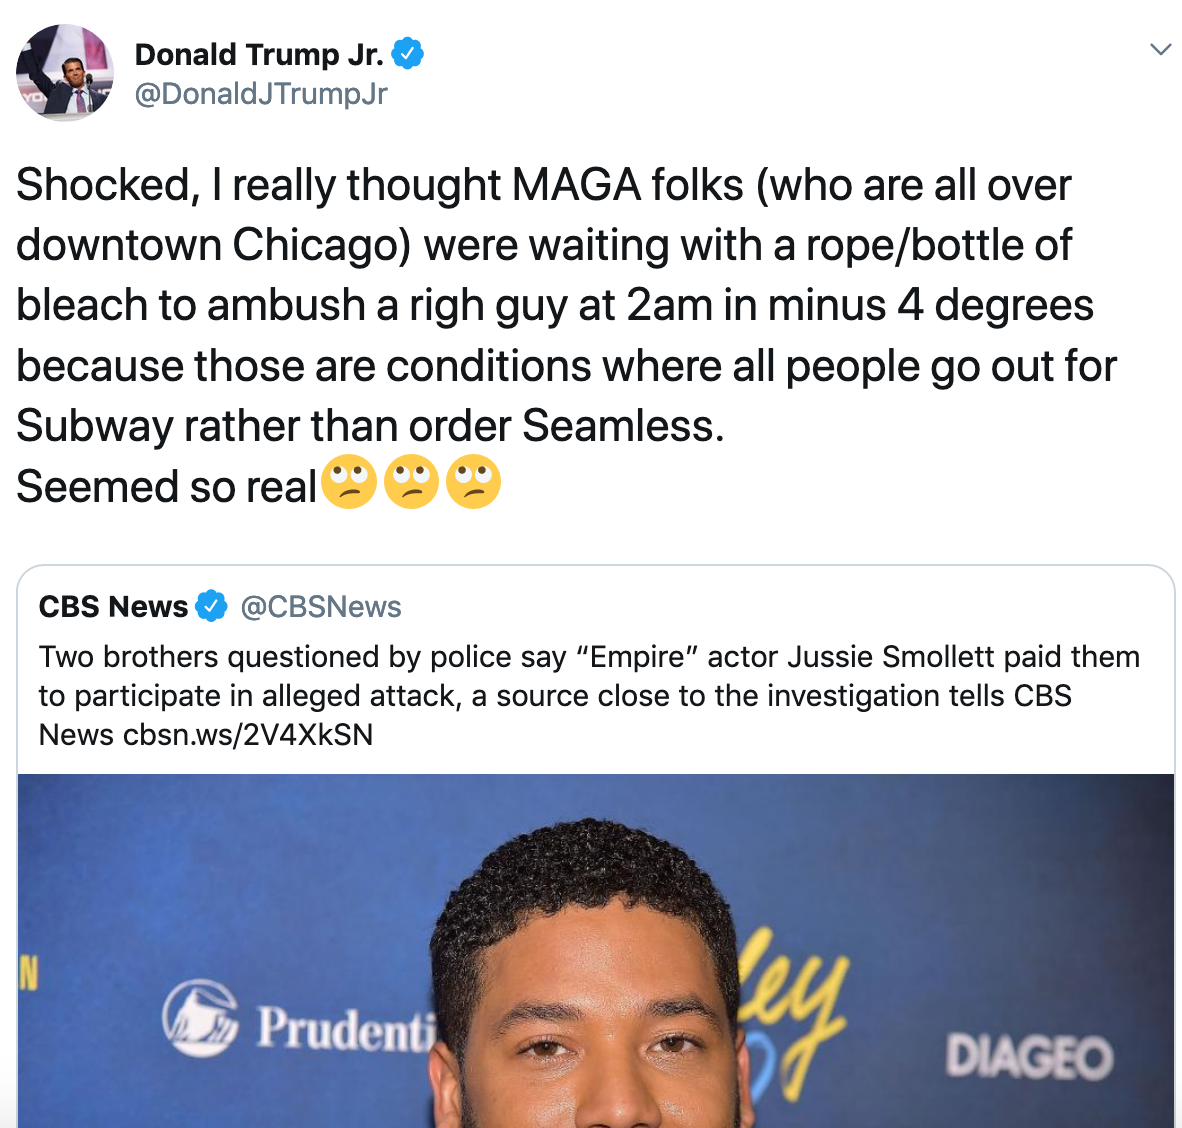Open the quoted tweet photo
This screenshot has height=1128, width=1182.
[596, 951]
